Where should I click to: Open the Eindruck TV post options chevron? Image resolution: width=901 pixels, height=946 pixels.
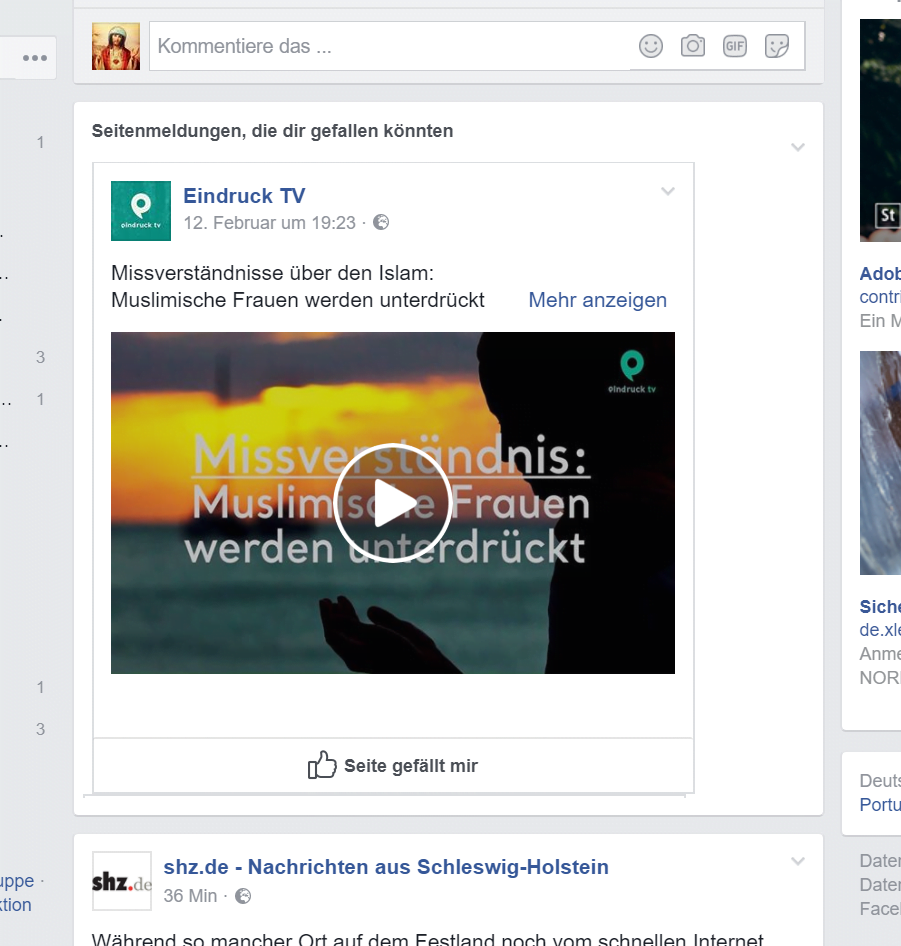click(668, 192)
